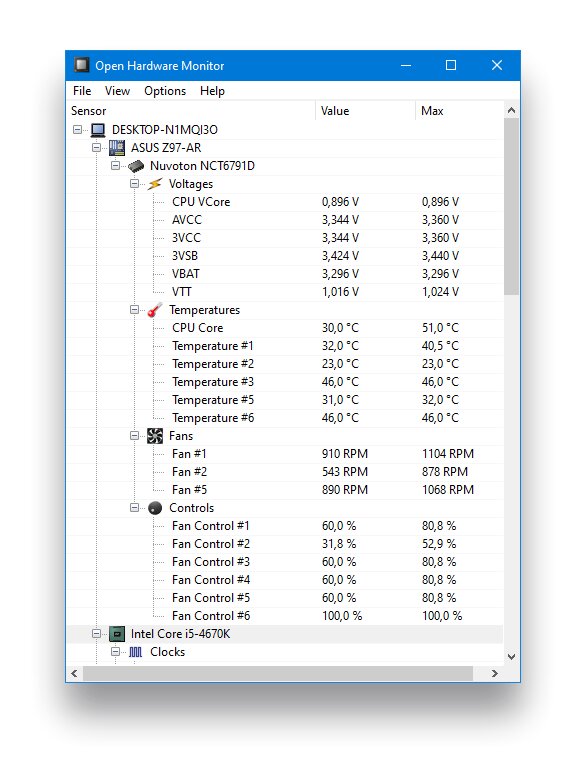The image size is (586, 773).
Task: Click the fan icon beside Fans
Action: [155, 436]
